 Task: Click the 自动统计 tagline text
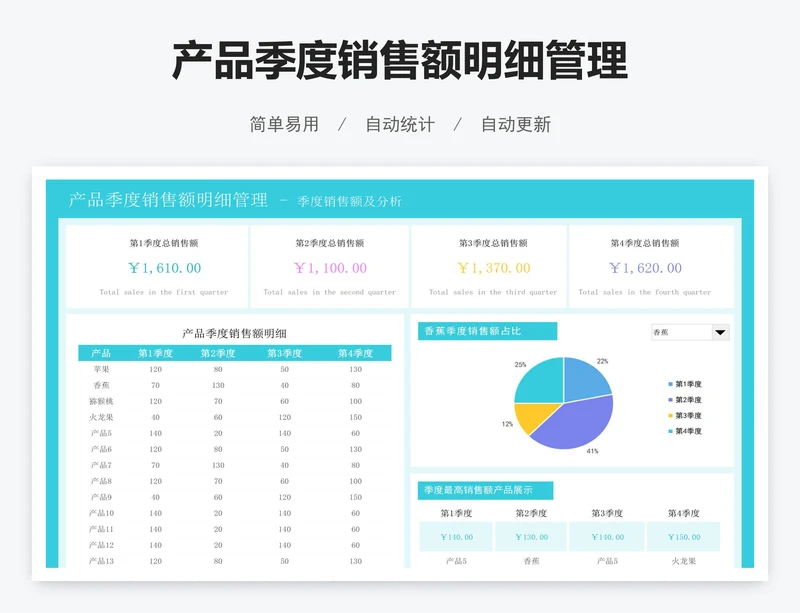[x=400, y=125]
